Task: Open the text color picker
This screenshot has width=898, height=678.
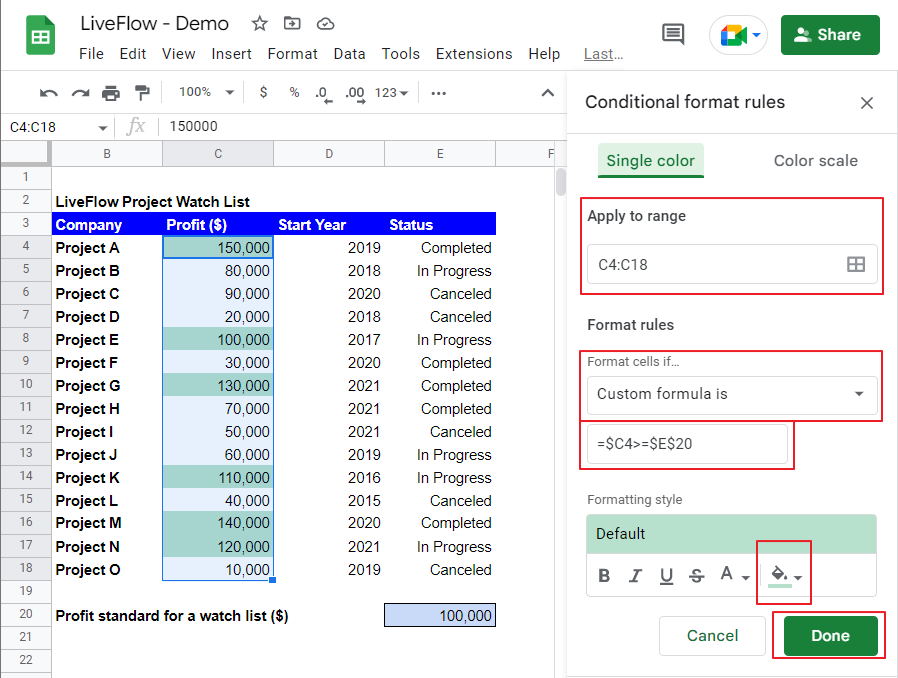Action: click(735, 575)
